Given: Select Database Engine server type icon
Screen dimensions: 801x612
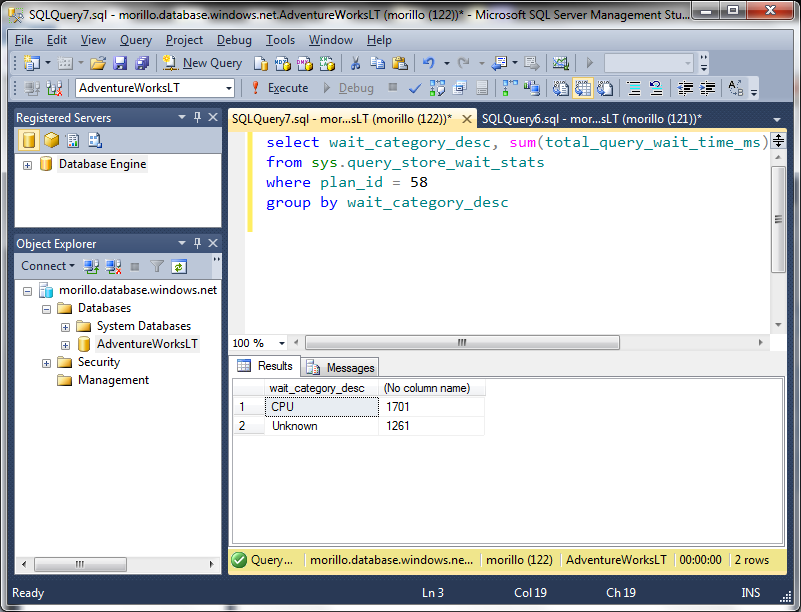Looking at the screenshot, I should click(x=29, y=140).
